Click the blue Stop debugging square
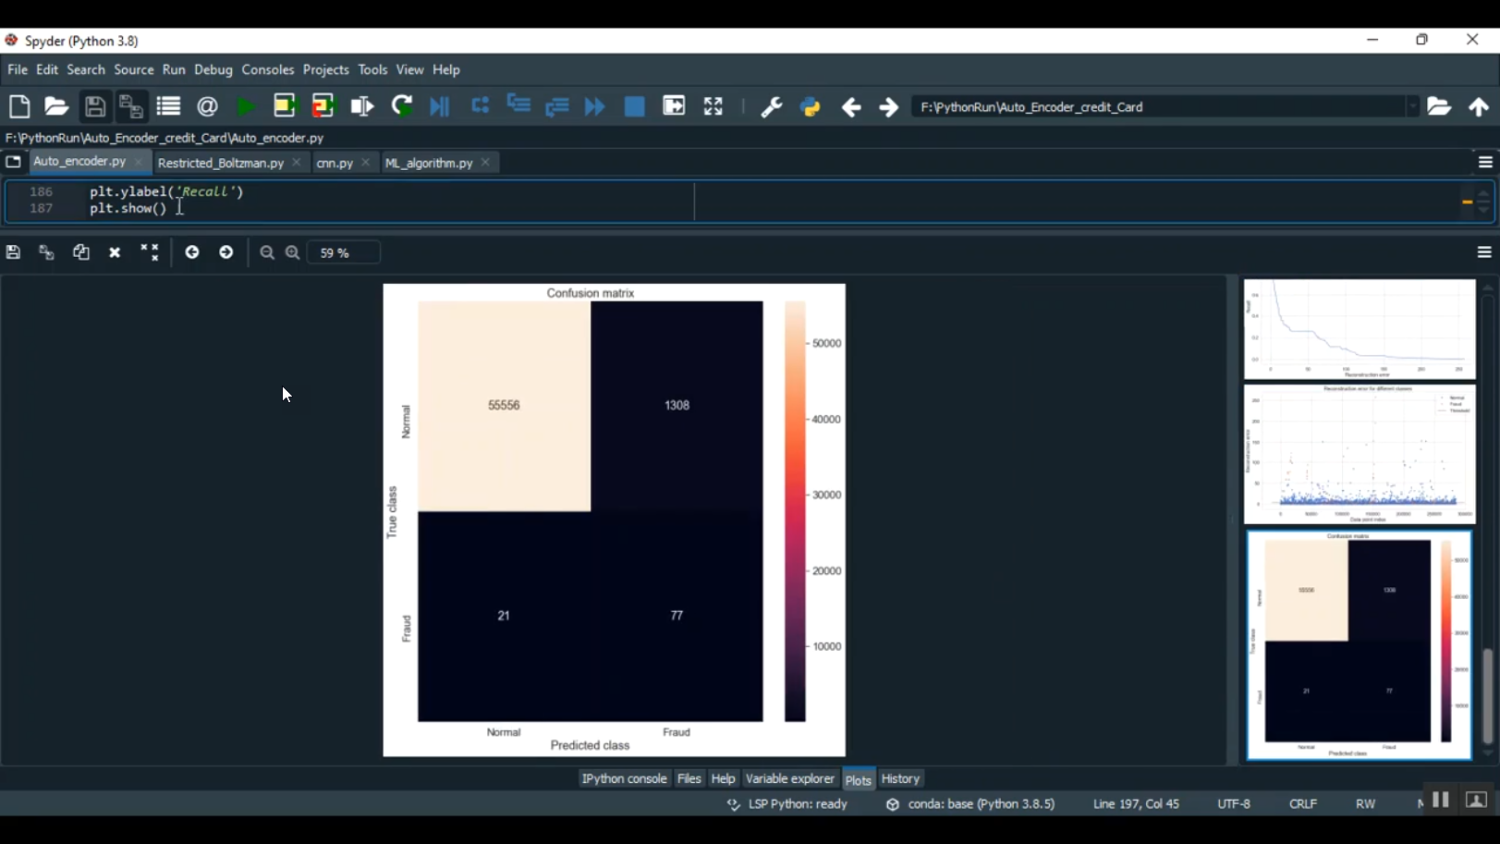This screenshot has width=1500, height=844. (x=634, y=107)
